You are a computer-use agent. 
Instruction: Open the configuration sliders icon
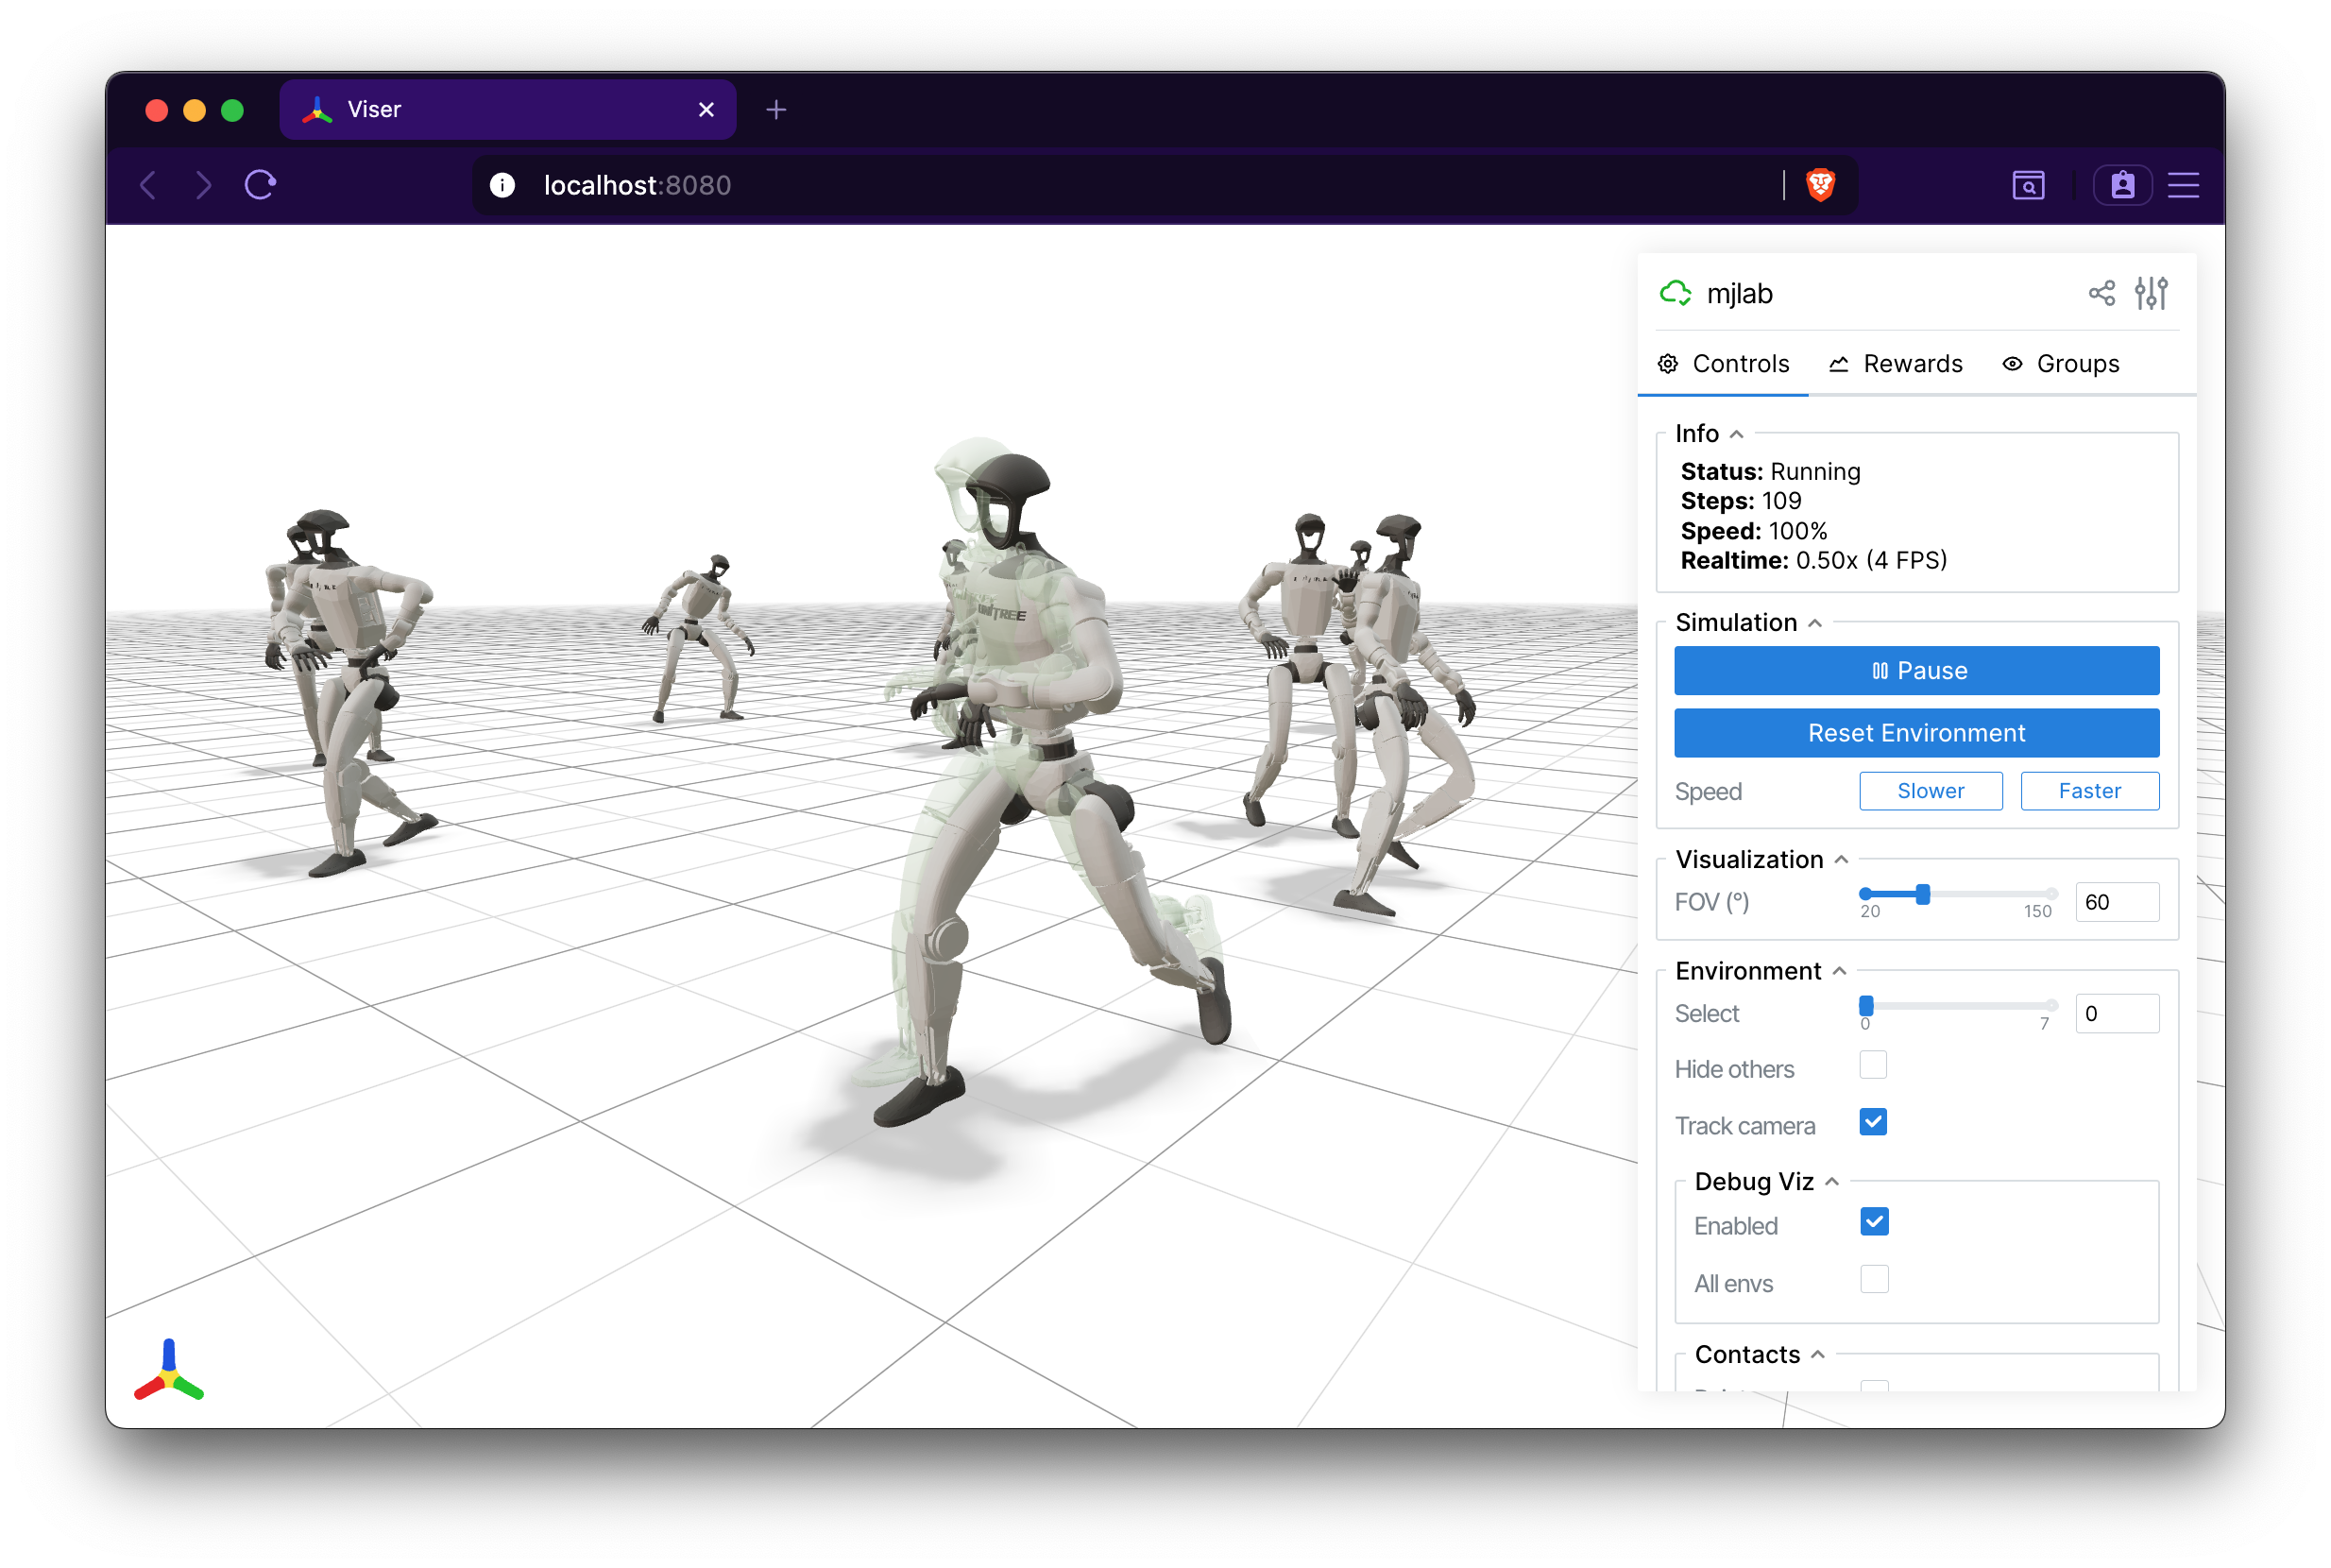[x=2151, y=293]
